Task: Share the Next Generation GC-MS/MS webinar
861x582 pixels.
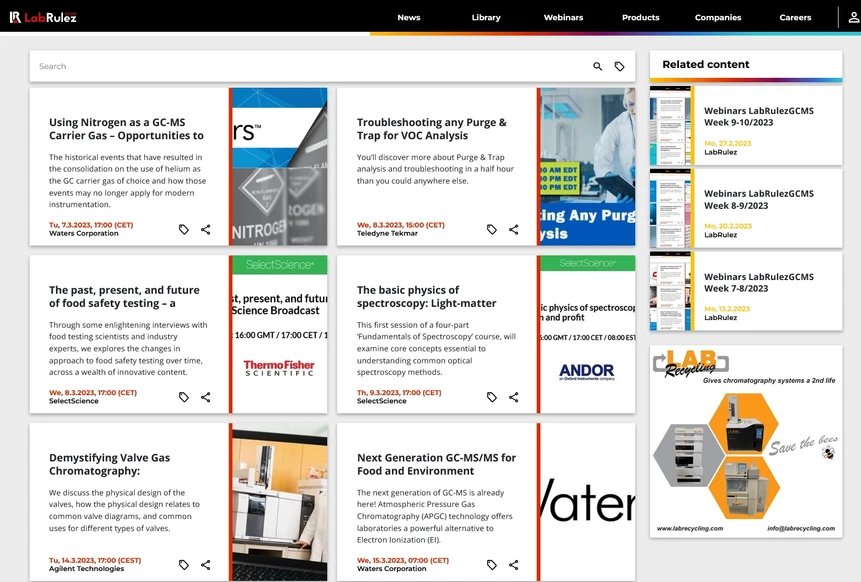Action: [x=513, y=564]
